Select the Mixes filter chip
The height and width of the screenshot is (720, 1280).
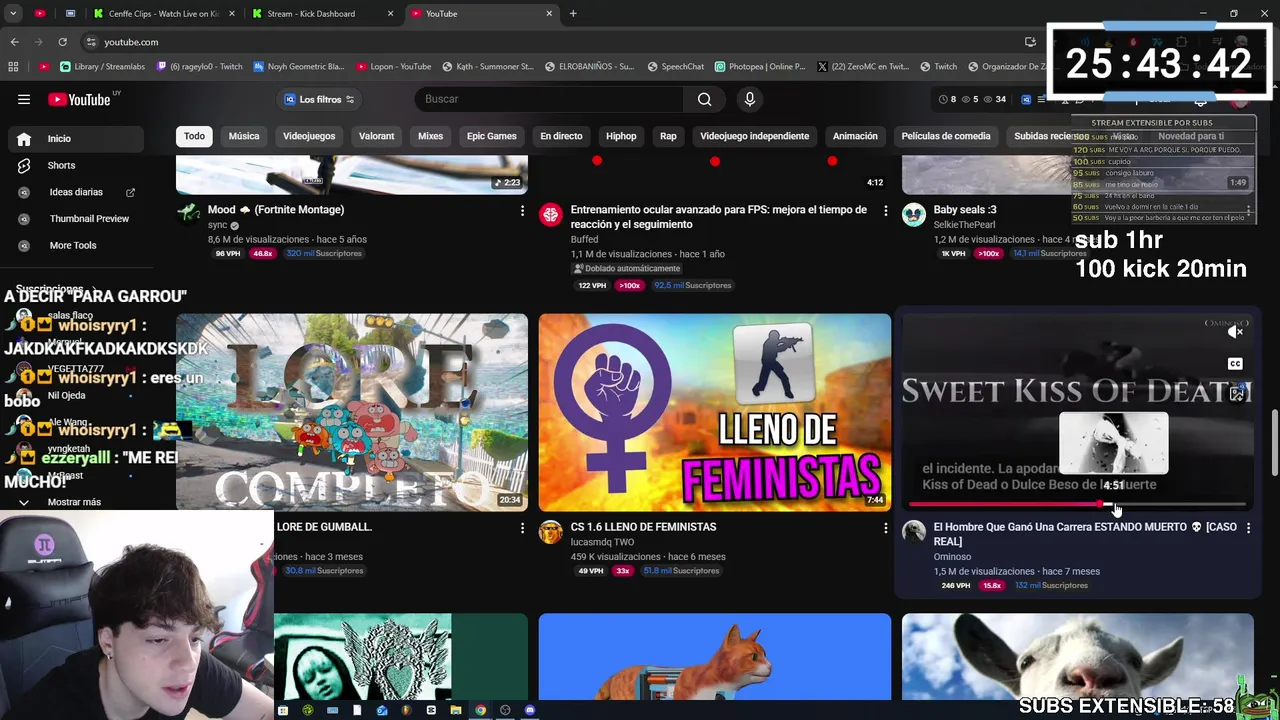pos(430,136)
